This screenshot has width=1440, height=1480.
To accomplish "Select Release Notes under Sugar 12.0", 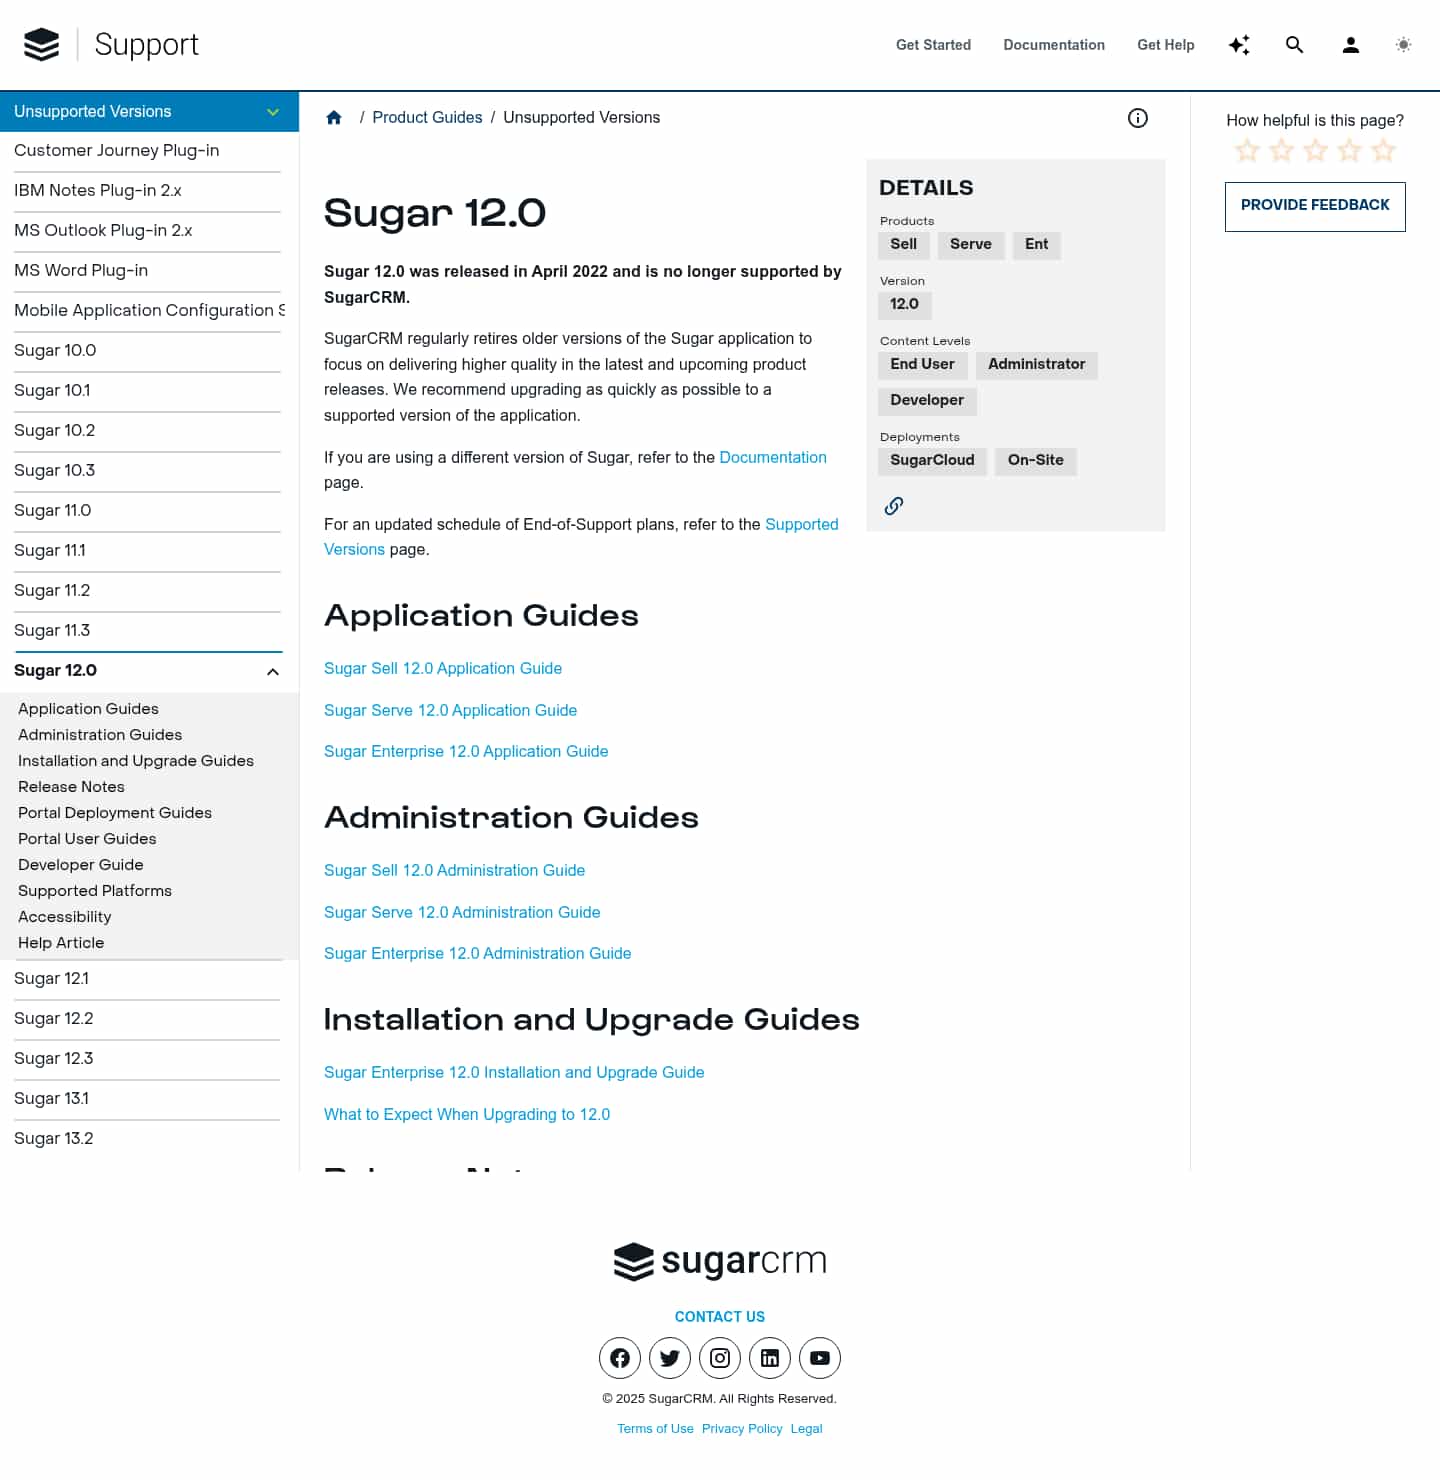I will coord(71,787).
